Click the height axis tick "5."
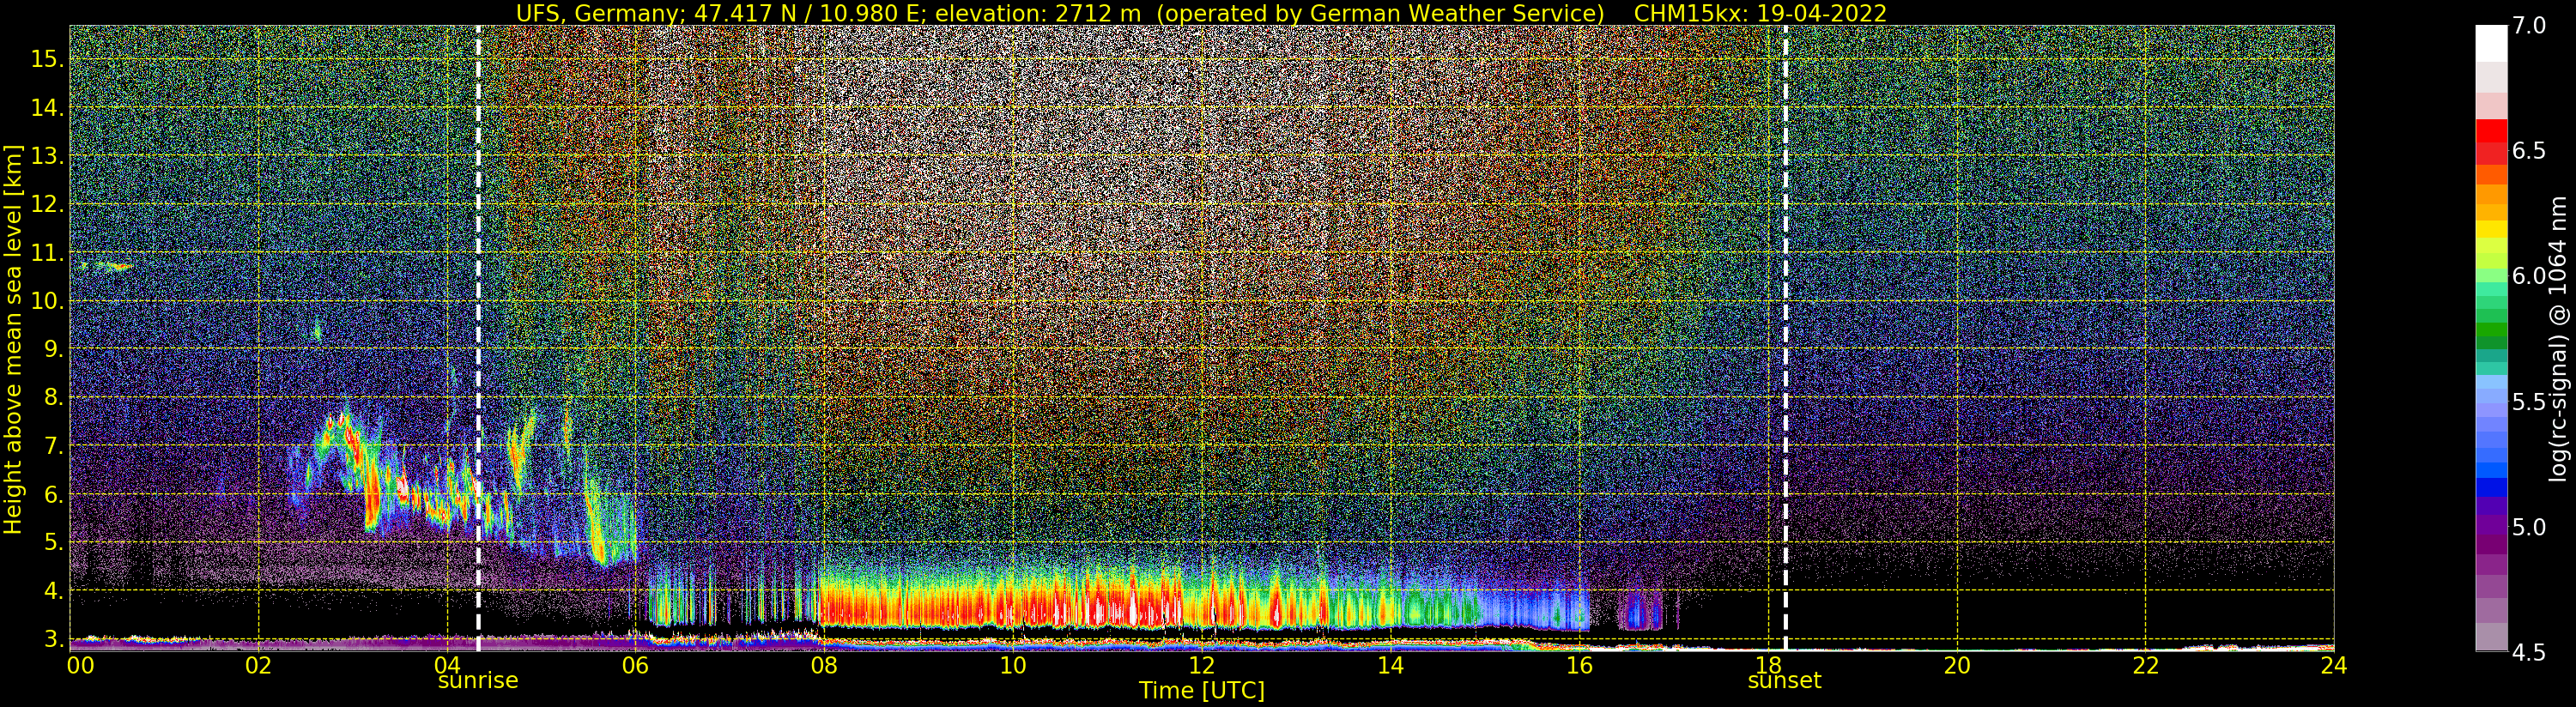Screen dimensions: 2576x707 point(53,542)
